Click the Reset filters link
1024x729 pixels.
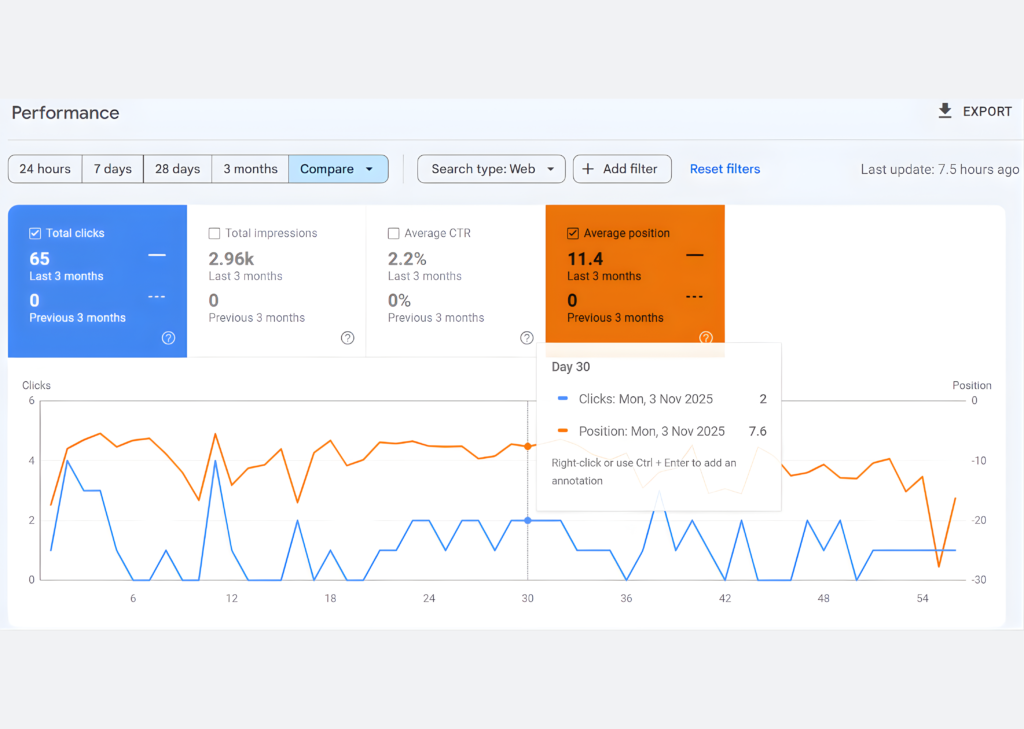(x=725, y=169)
